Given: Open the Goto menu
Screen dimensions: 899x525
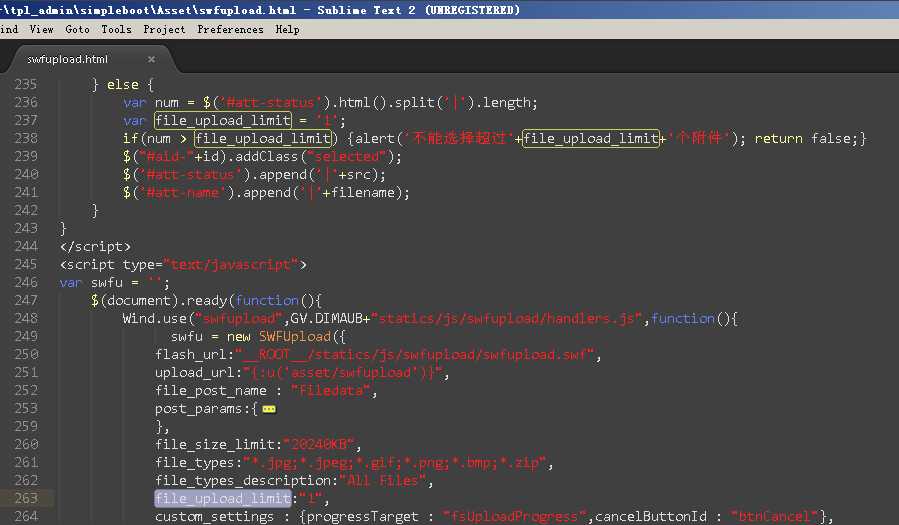Looking at the screenshot, I should [x=77, y=29].
